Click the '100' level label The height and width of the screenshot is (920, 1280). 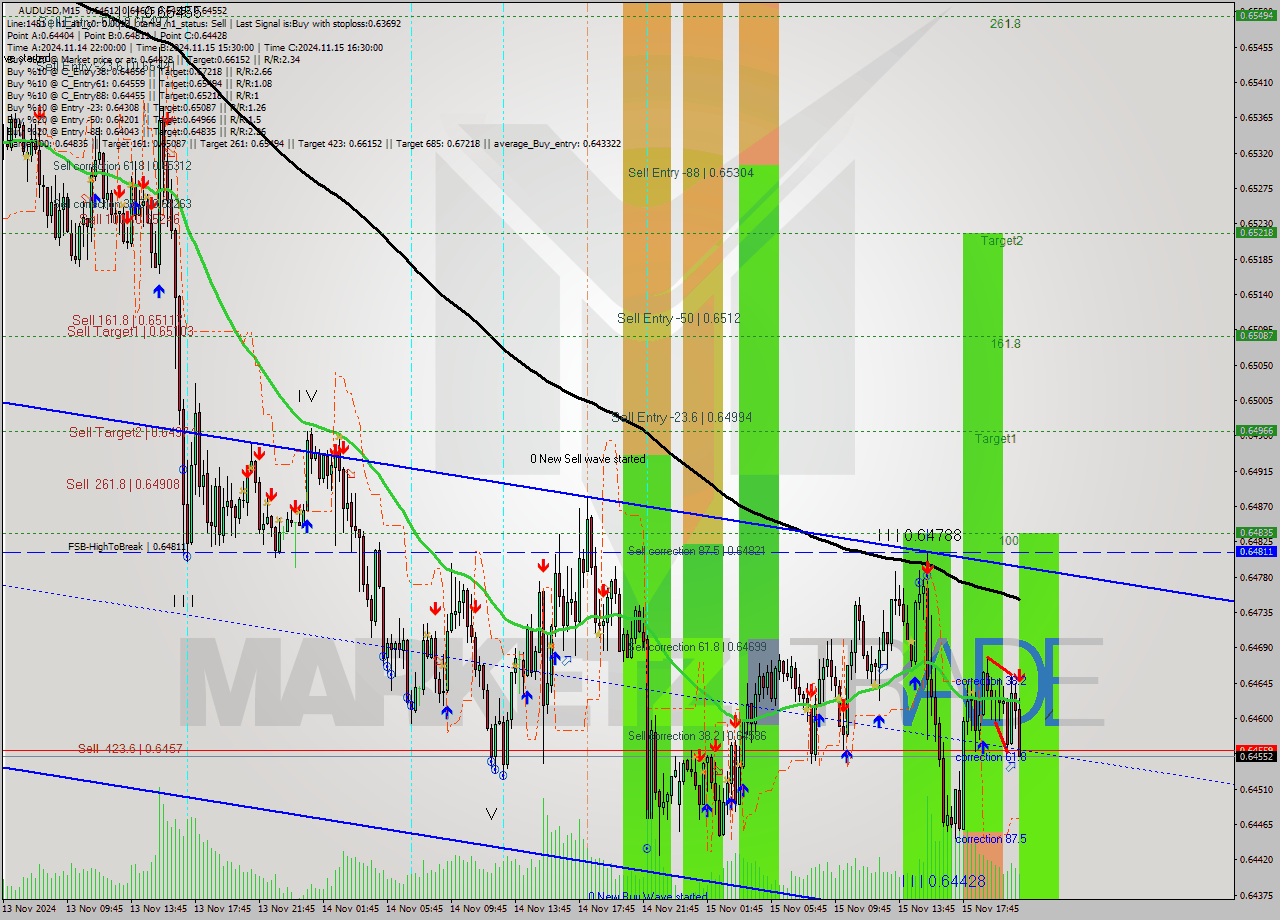(x=1009, y=540)
